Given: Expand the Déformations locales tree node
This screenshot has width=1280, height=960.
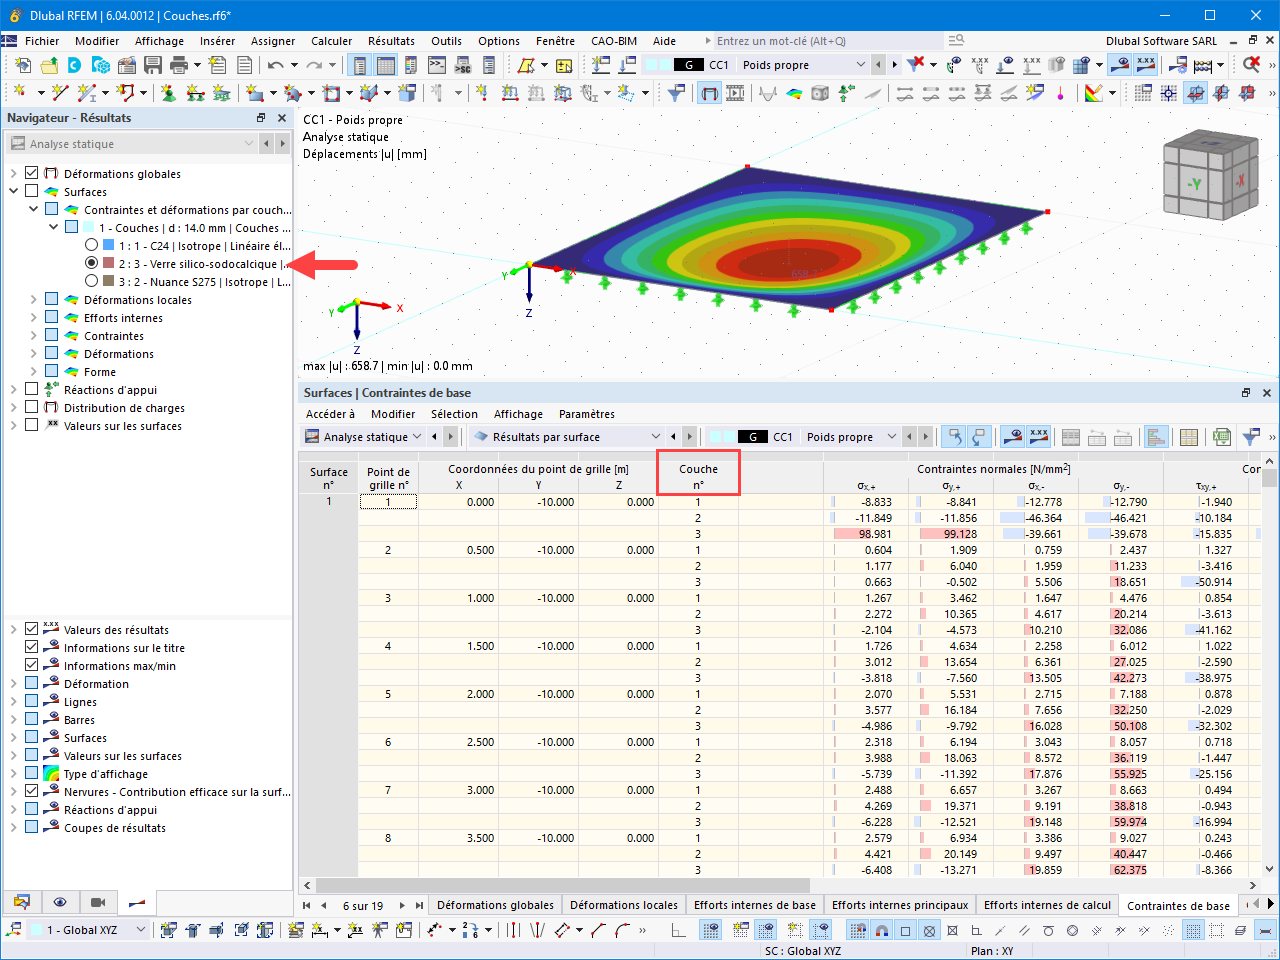Looking at the screenshot, I should click(34, 300).
